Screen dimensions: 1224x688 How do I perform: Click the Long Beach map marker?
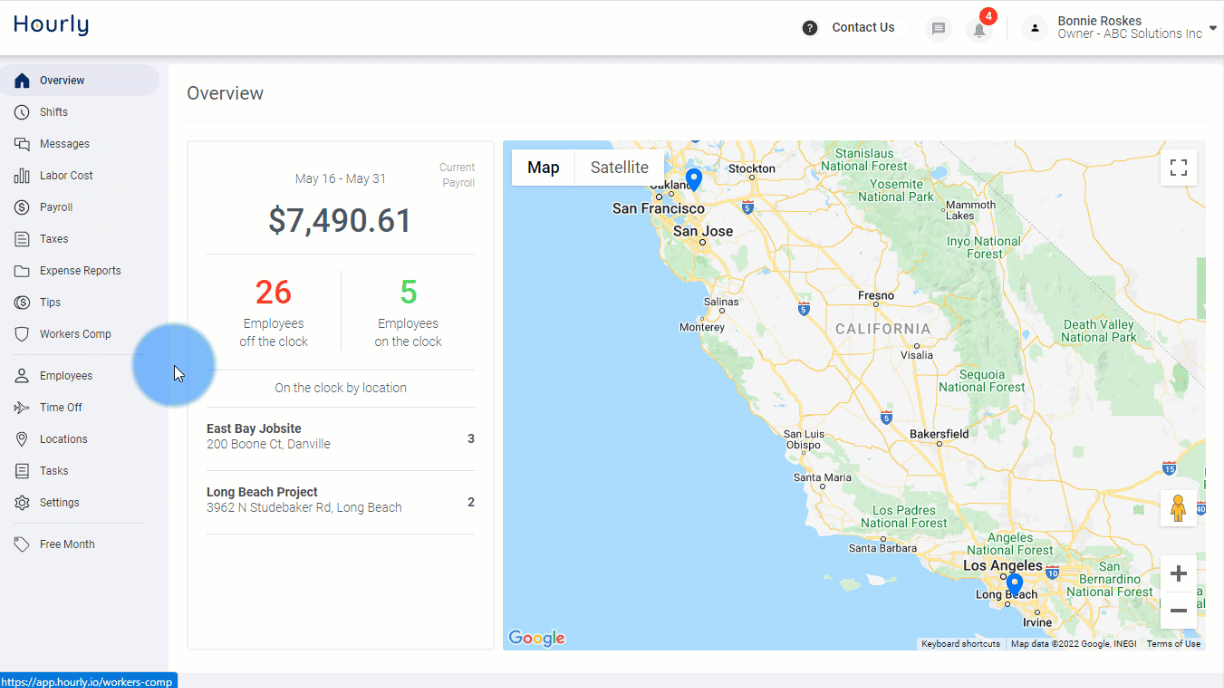click(x=1014, y=584)
